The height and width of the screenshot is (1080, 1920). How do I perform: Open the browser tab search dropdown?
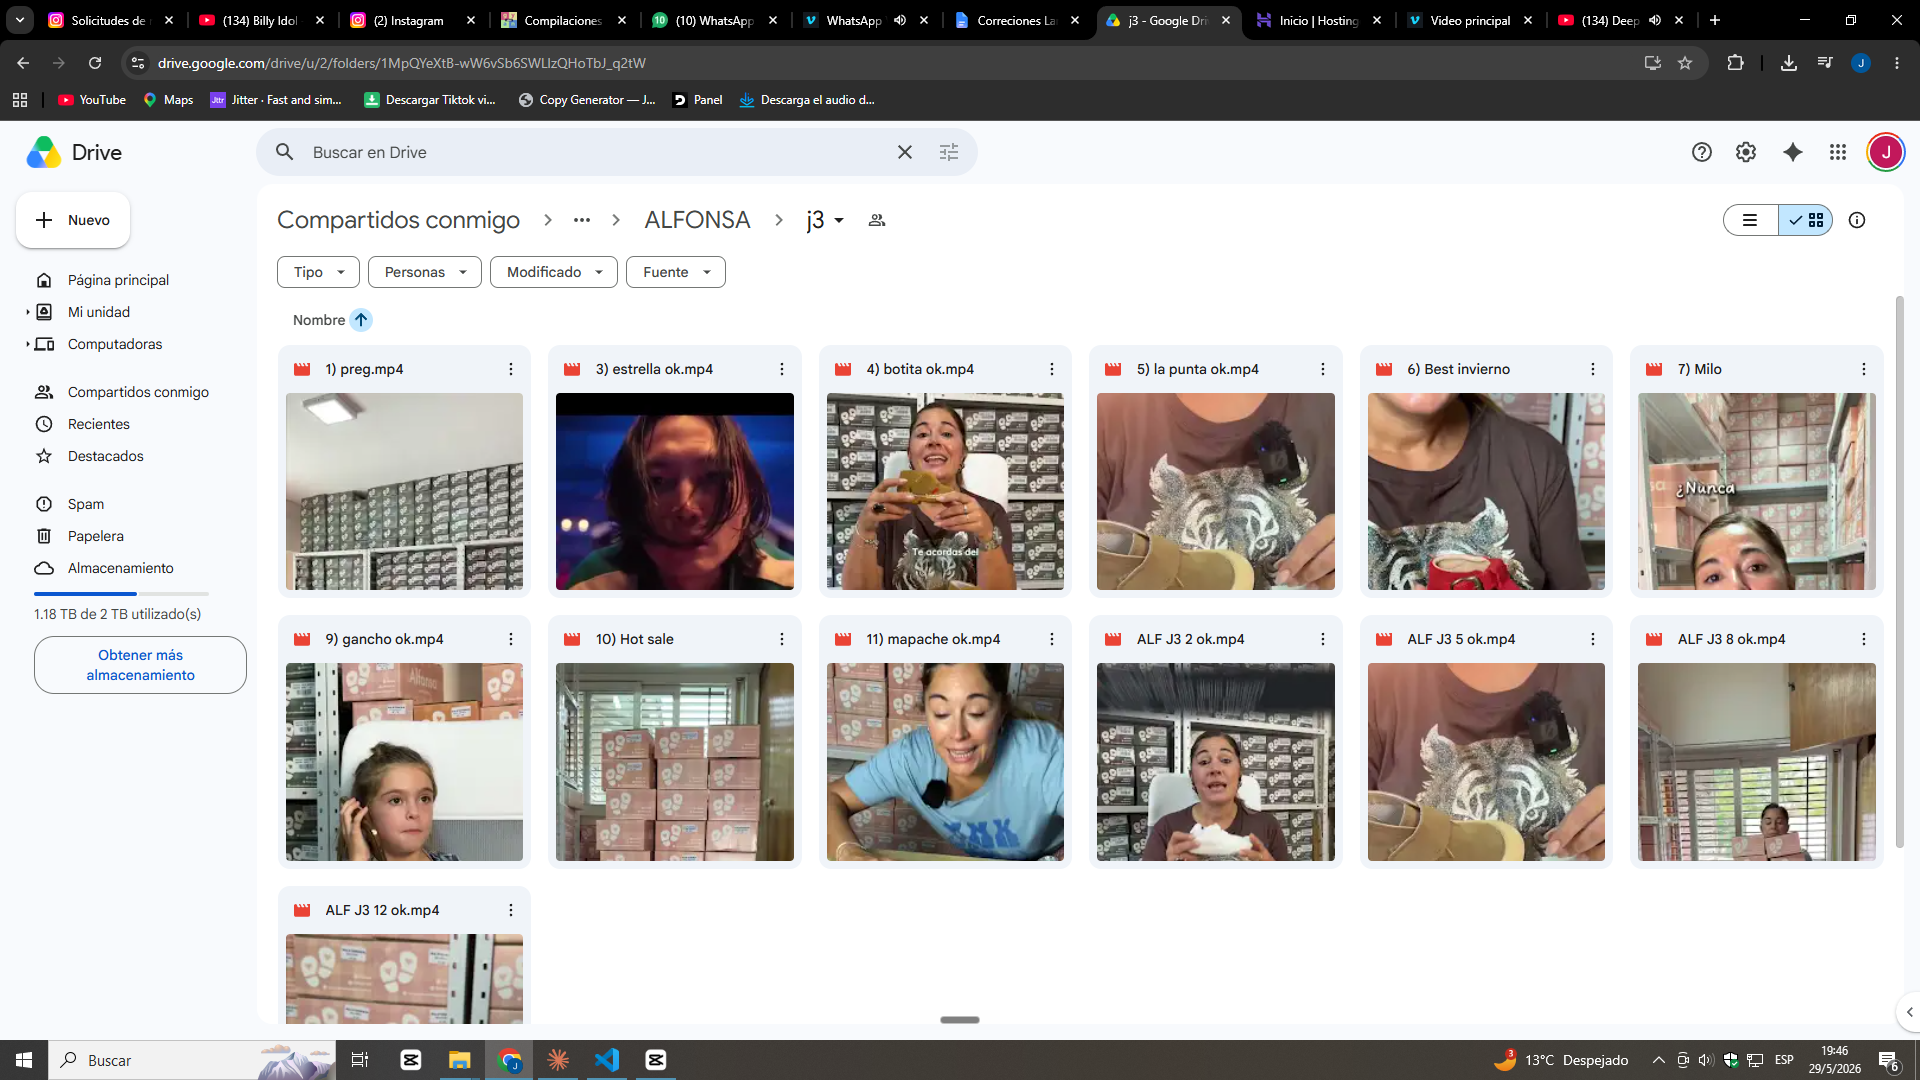pyautogui.click(x=20, y=20)
